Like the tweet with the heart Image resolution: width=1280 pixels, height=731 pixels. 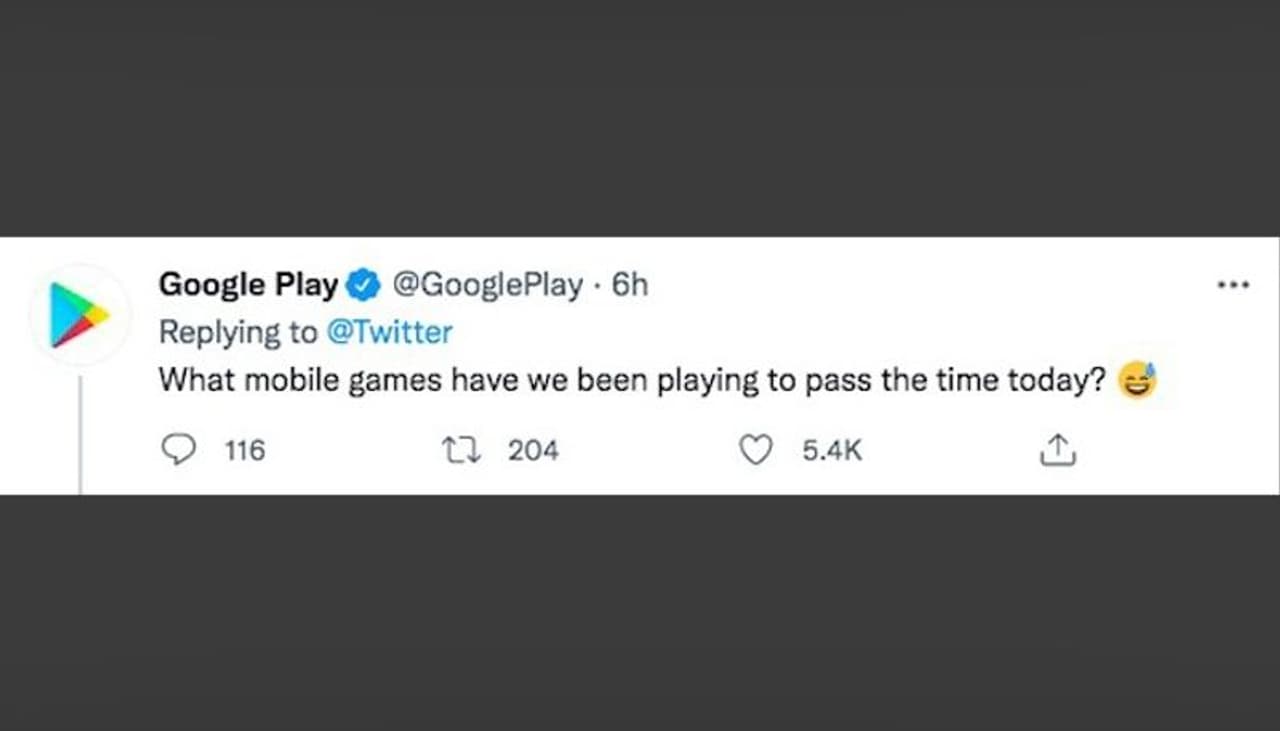[755, 451]
